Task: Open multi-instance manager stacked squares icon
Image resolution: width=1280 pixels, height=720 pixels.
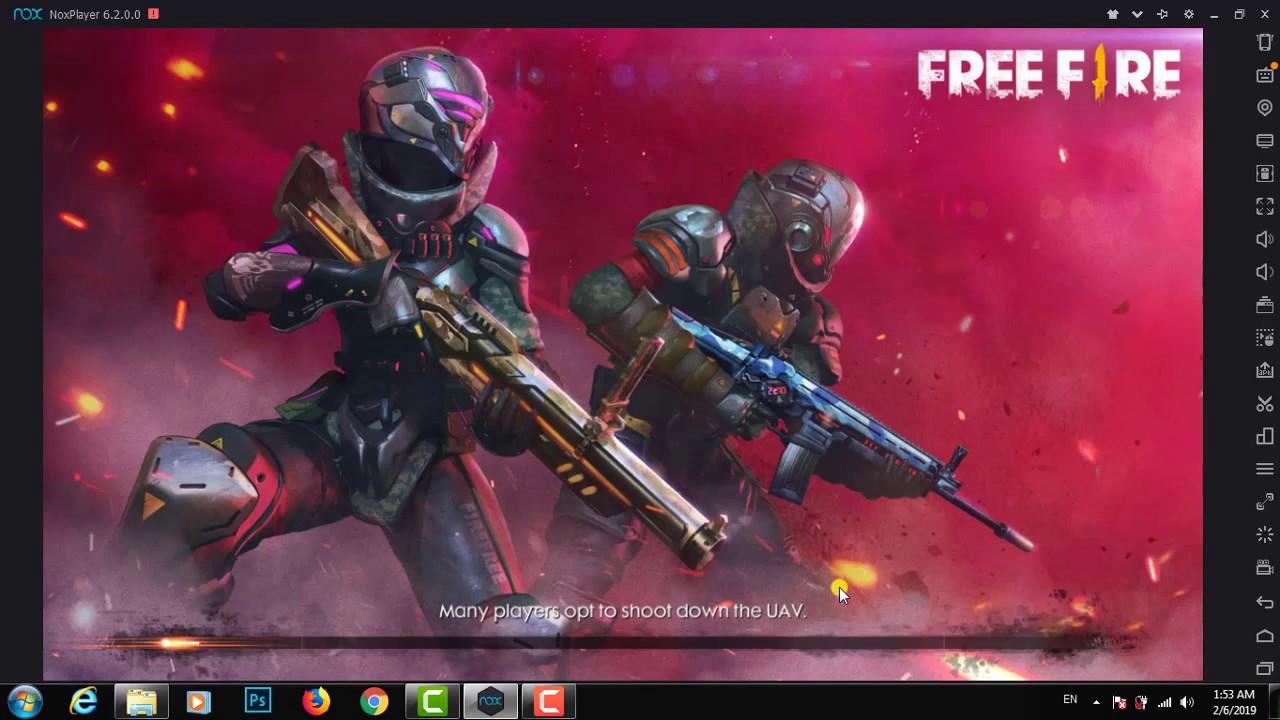Action: 1265,436
